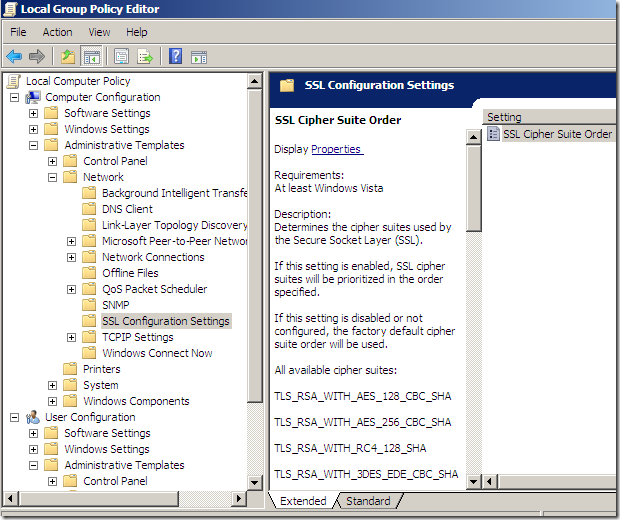
Task: Select Administrative Templates under User Configuration
Action: click(x=124, y=465)
